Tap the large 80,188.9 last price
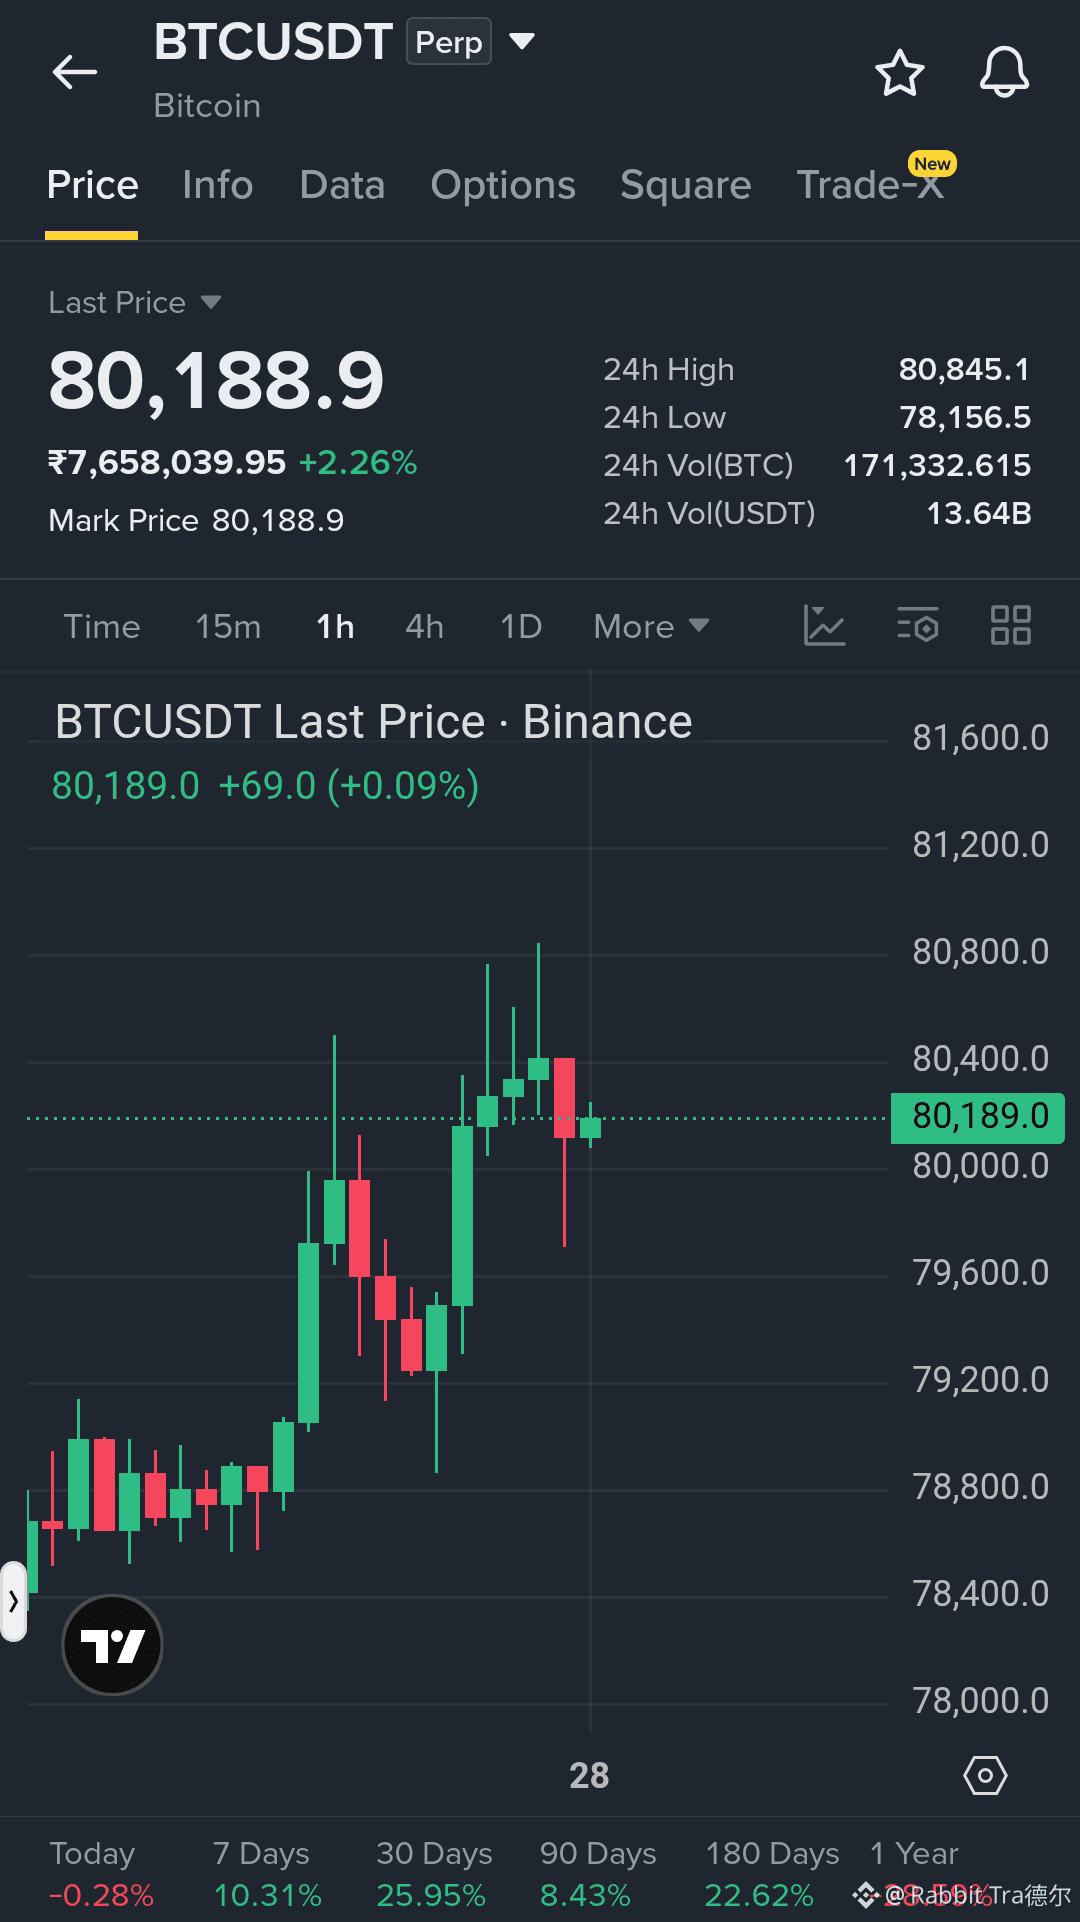Viewport: 1080px width, 1922px height. click(216, 381)
